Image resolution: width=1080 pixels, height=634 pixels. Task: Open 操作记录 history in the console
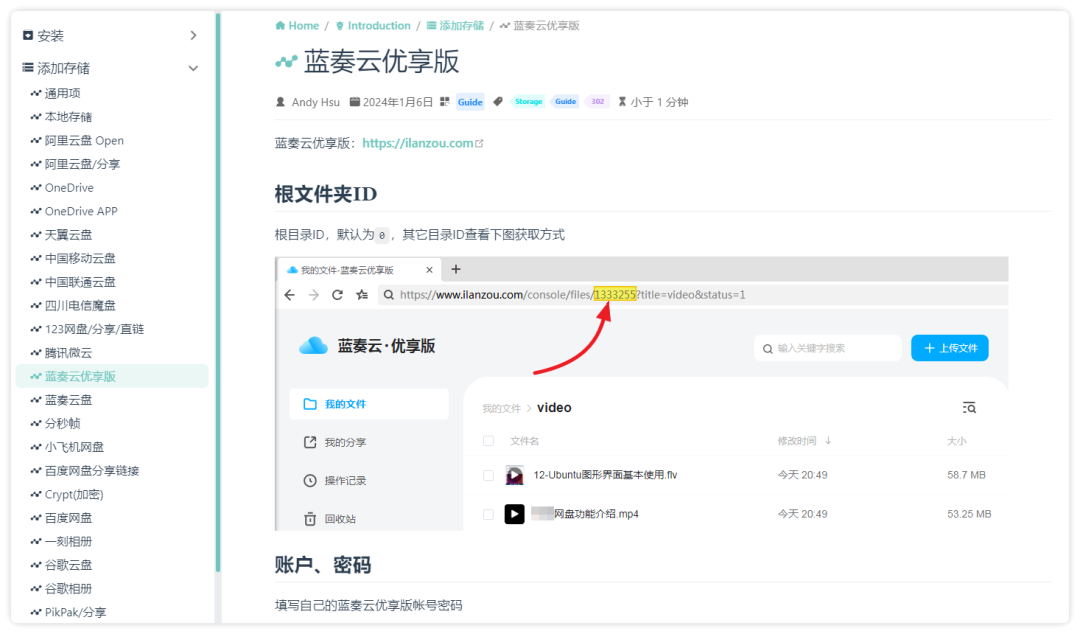click(x=335, y=480)
